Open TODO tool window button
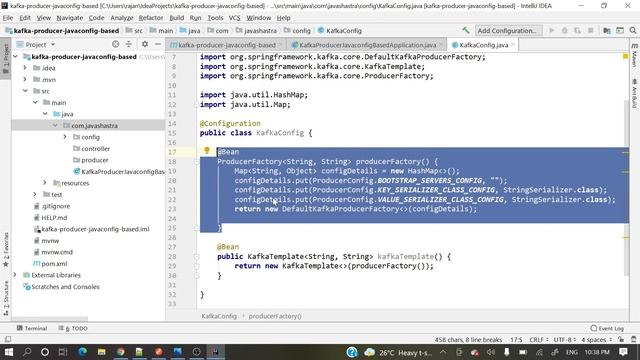This screenshot has height=360, width=640. pyautogui.click(x=73, y=328)
